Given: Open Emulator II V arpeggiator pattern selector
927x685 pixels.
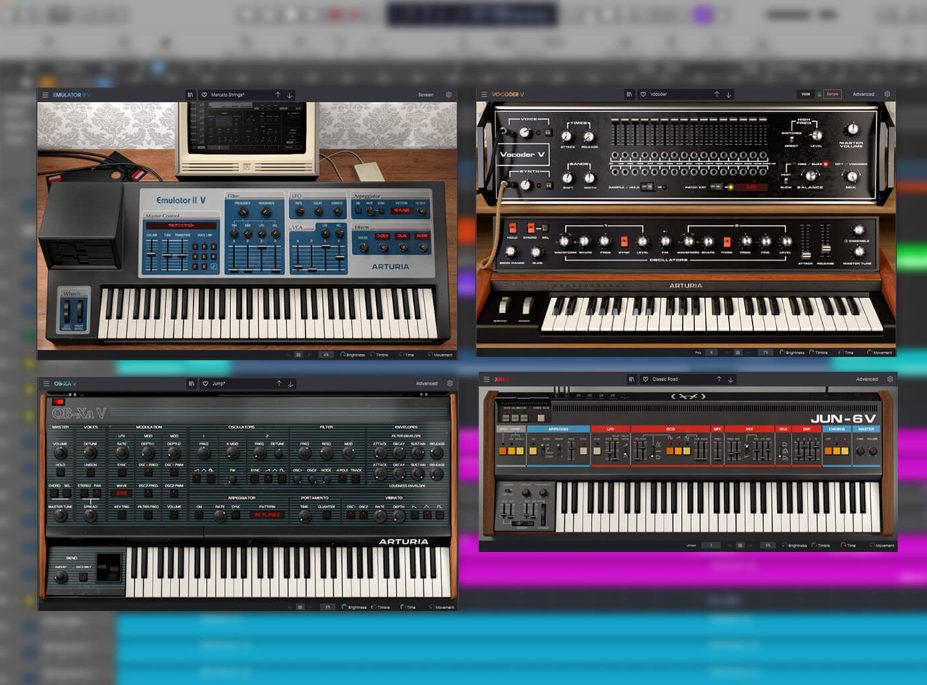Looking at the screenshot, I should point(402,210).
